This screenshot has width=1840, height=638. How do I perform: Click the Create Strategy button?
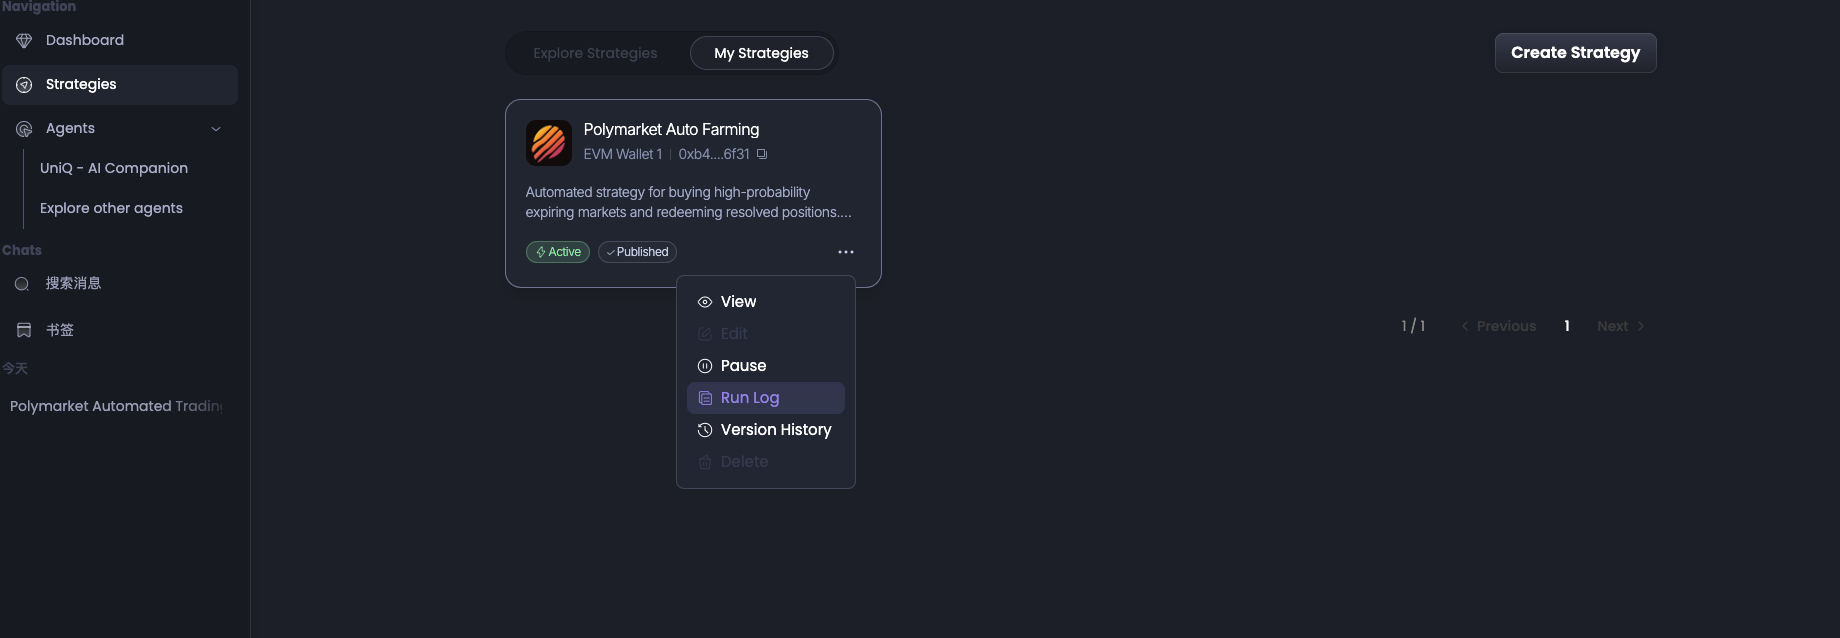click(1575, 53)
